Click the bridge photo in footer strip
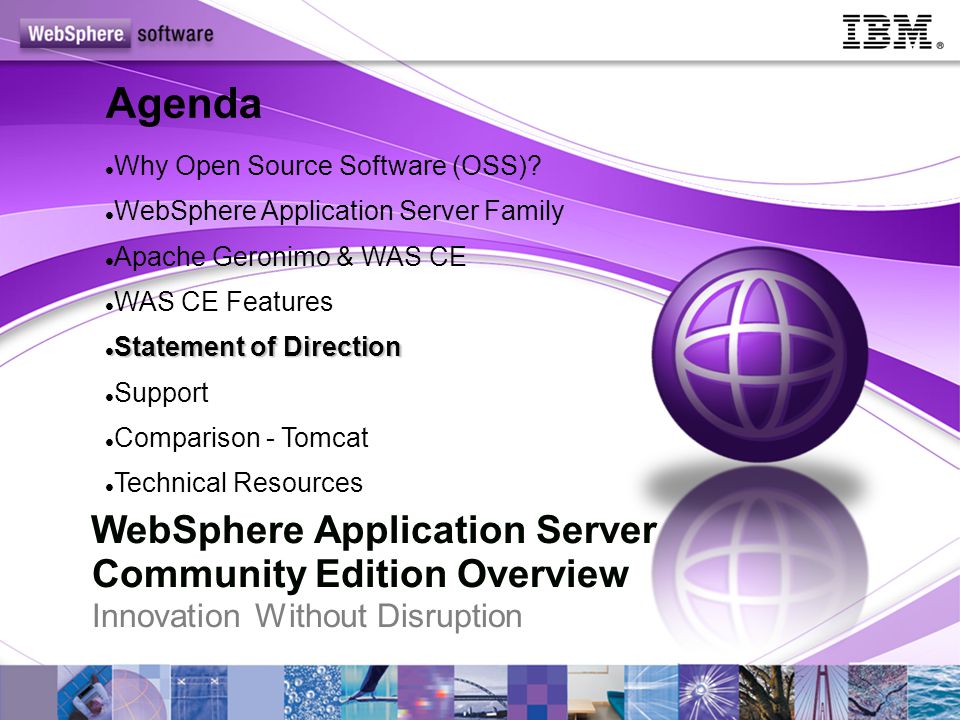Screen dimensions: 960x720 (x=481, y=692)
